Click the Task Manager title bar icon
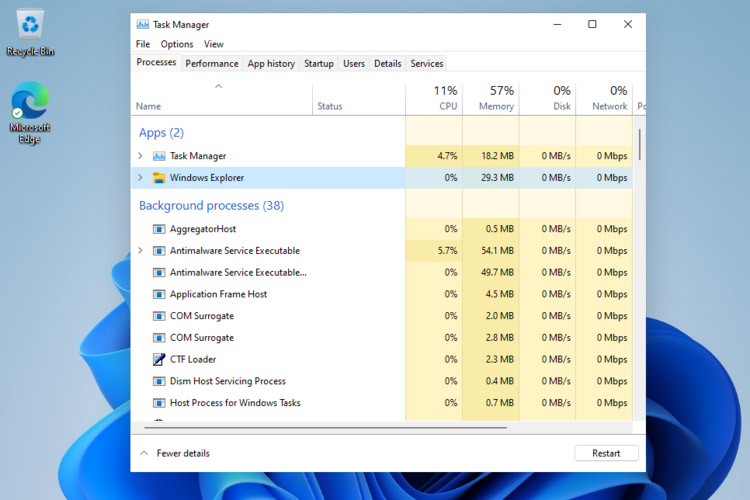This screenshot has height=500, width=750. [143, 24]
